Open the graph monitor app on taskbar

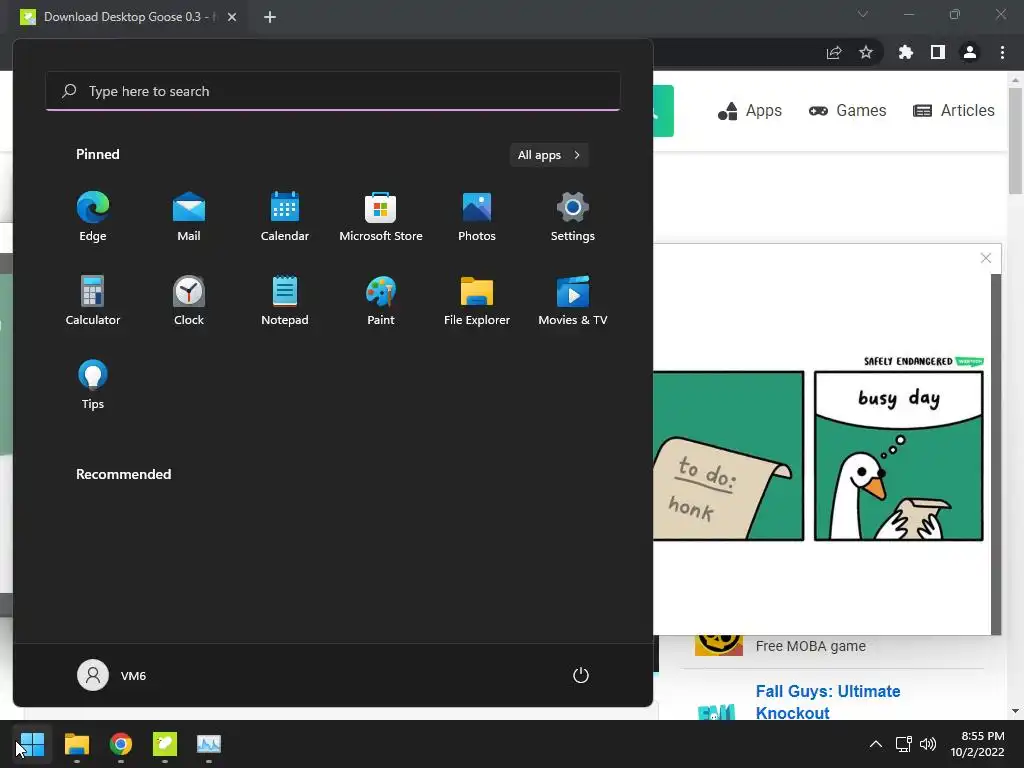pos(209,744)
